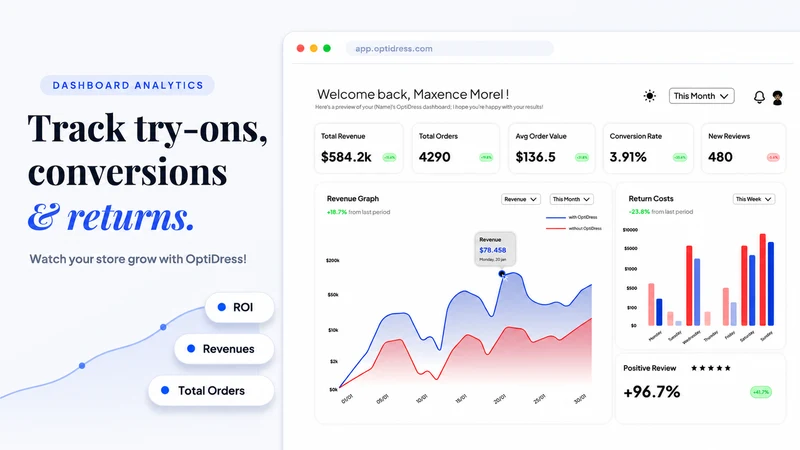Click the blue data point marker on revenue graph

coord(502,274)
